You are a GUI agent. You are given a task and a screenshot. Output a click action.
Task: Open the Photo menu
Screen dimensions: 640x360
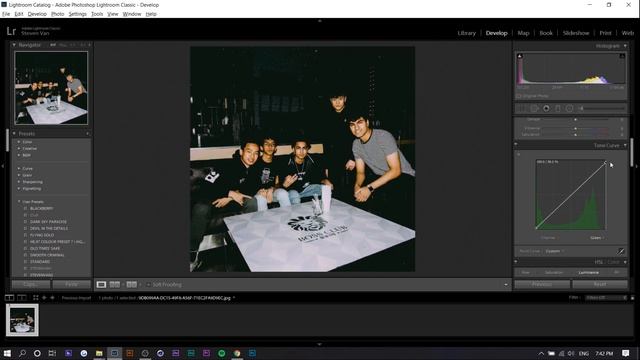coord(57,14)
